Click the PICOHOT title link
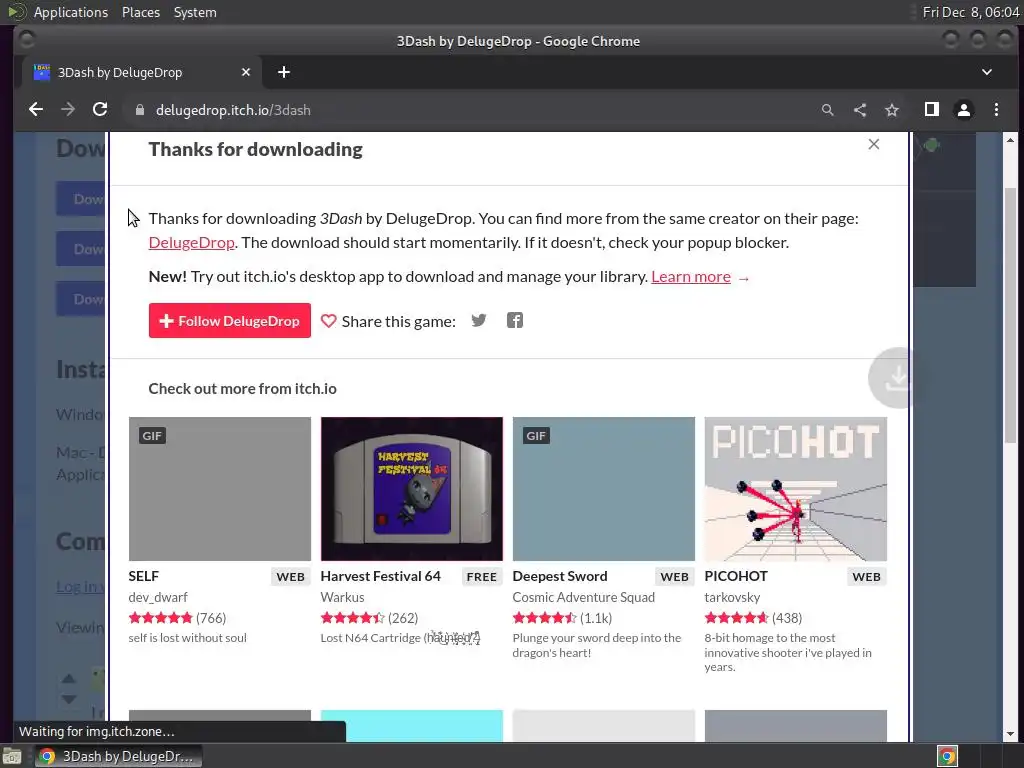 [x=736, y=576]
